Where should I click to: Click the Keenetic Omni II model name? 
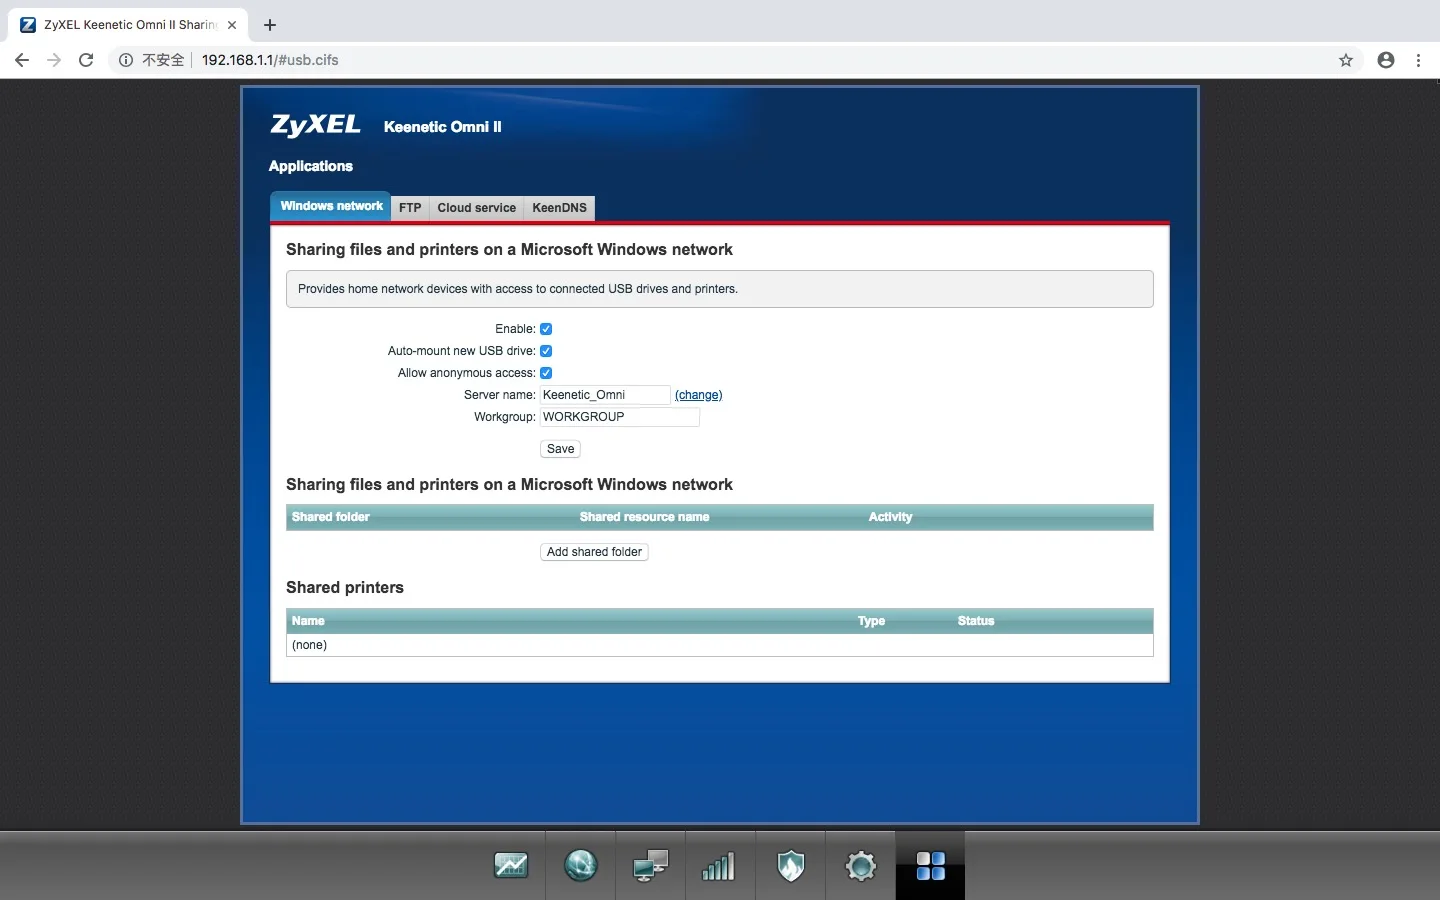(443, 127)
